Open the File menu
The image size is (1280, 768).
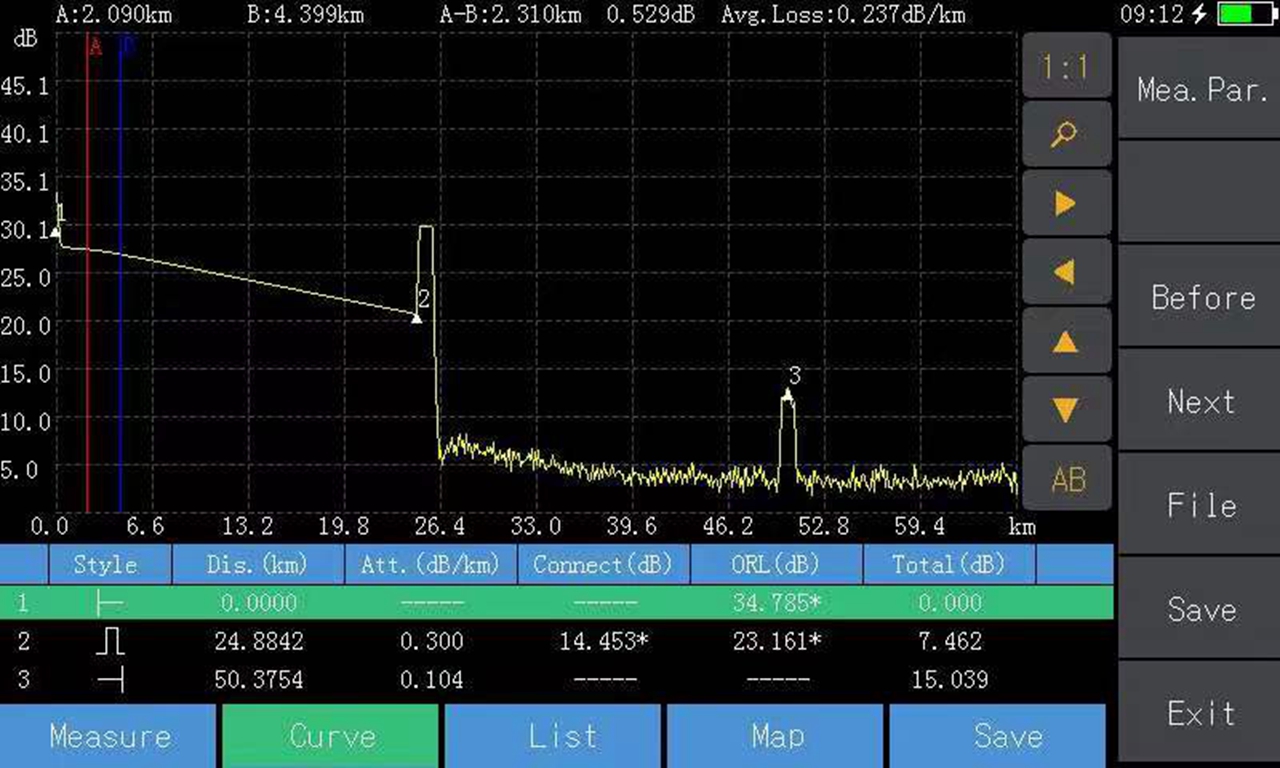1201,506
